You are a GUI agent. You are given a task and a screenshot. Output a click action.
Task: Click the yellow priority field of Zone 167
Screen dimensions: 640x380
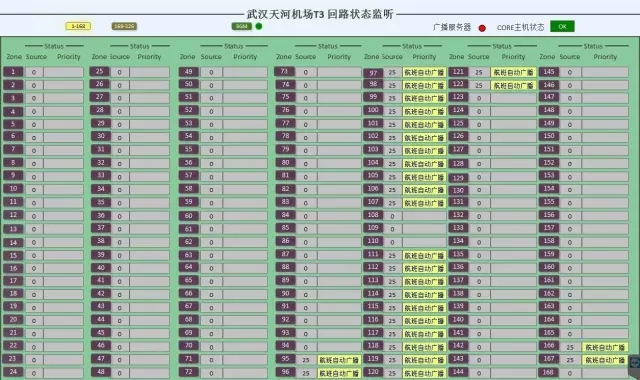605,360
